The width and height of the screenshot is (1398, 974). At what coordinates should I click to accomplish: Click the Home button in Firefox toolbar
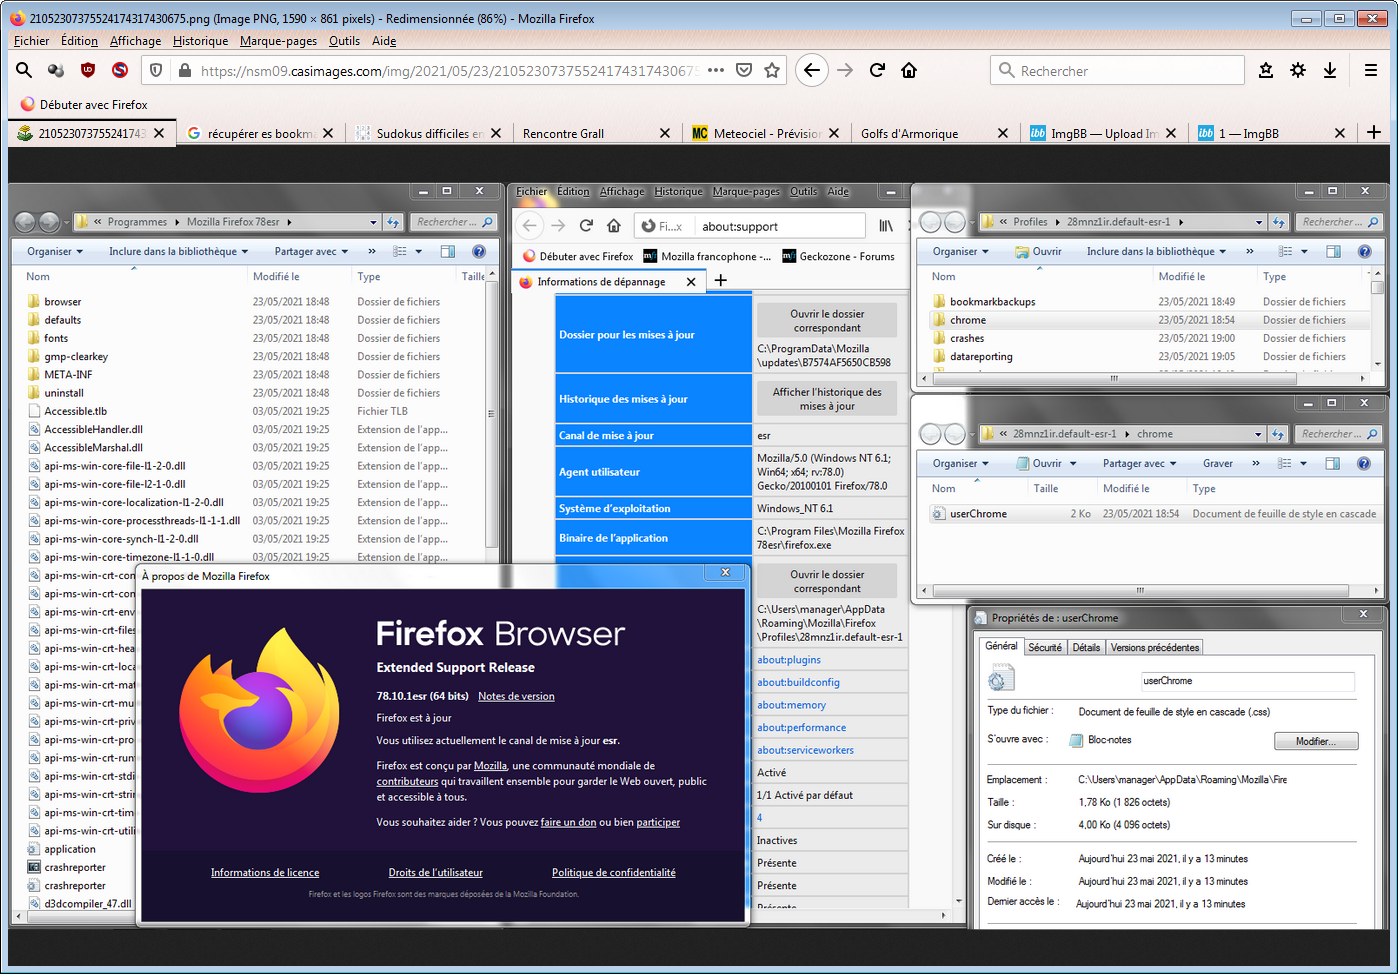[909, 70]
